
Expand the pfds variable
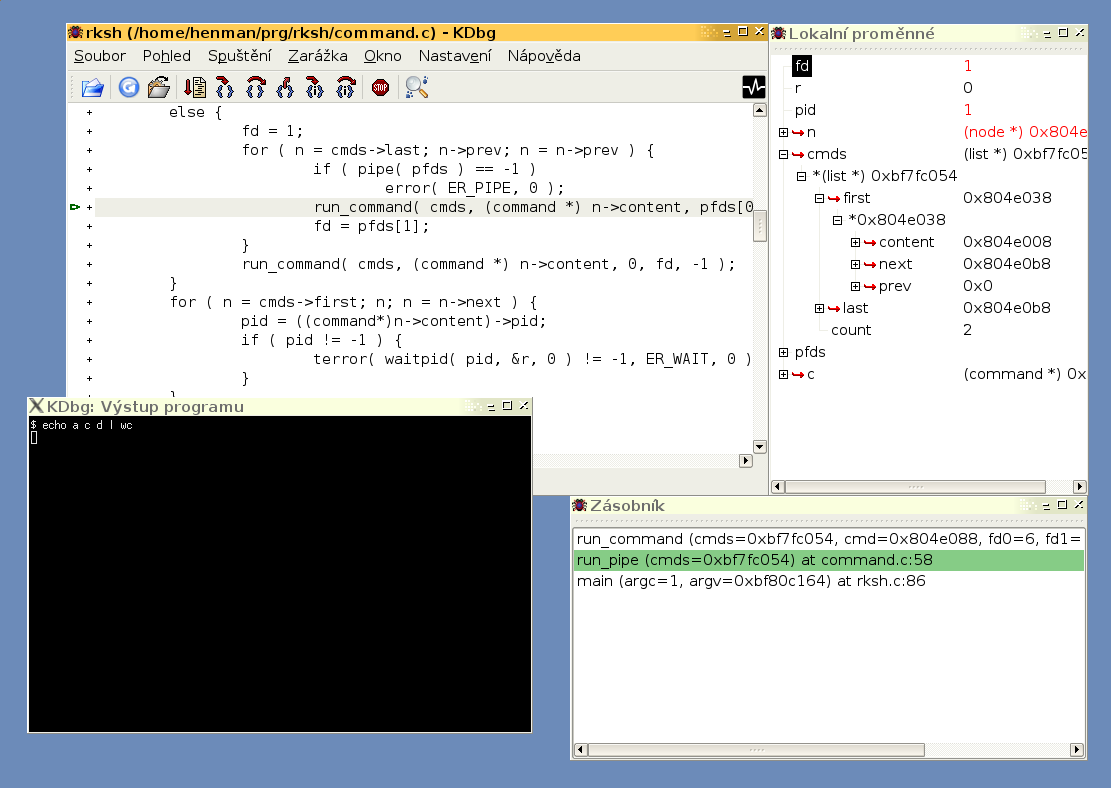point(783,352)
